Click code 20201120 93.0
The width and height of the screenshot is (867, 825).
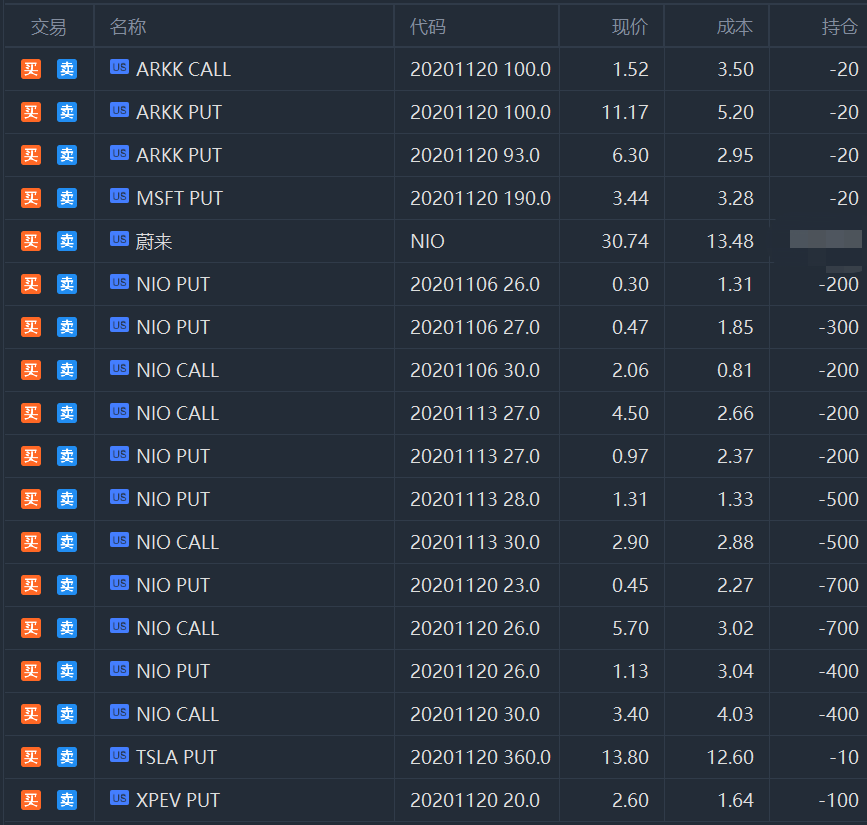475,155
